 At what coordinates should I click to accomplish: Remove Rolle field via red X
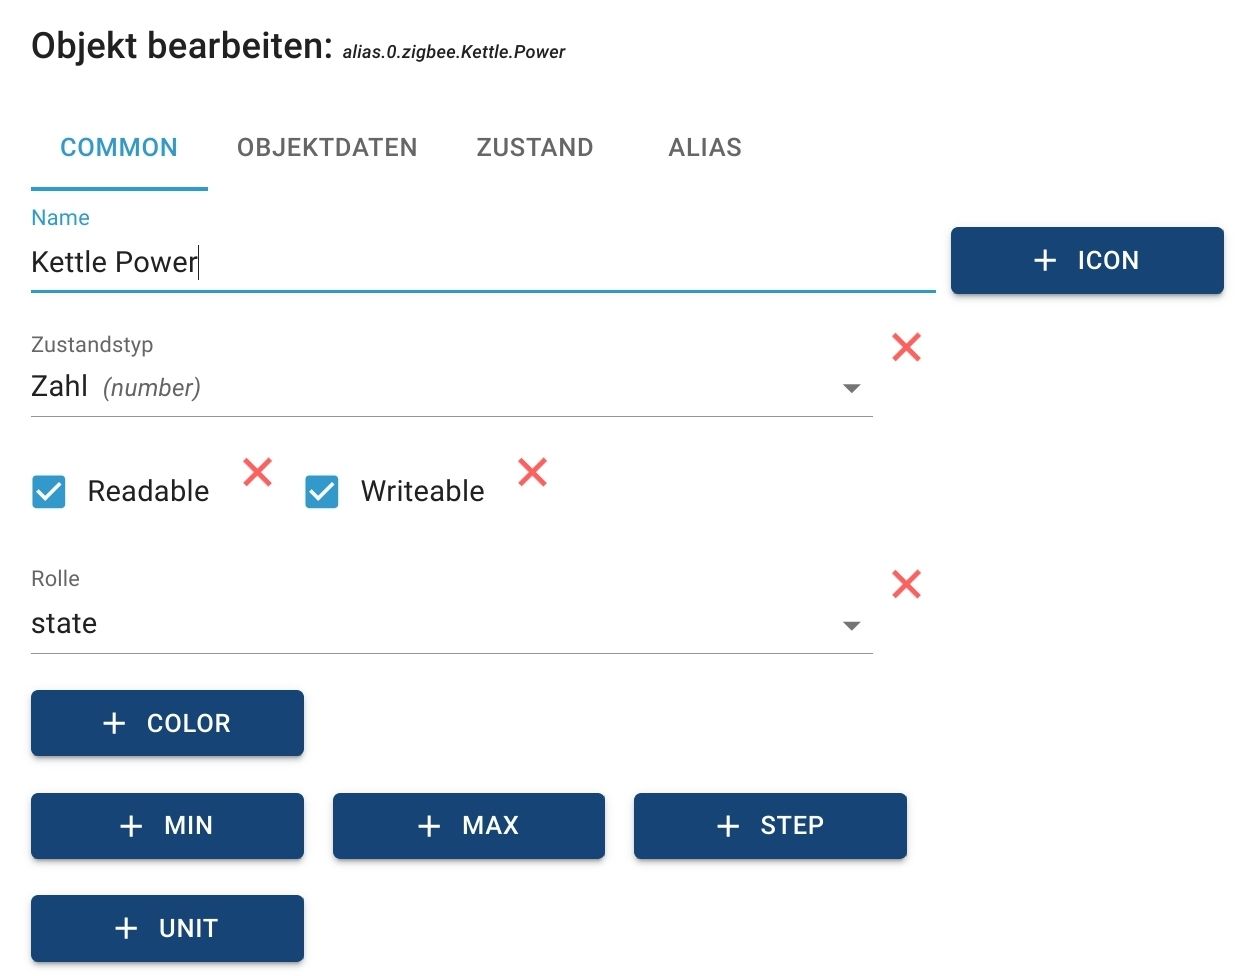click(x=906, y=584)
